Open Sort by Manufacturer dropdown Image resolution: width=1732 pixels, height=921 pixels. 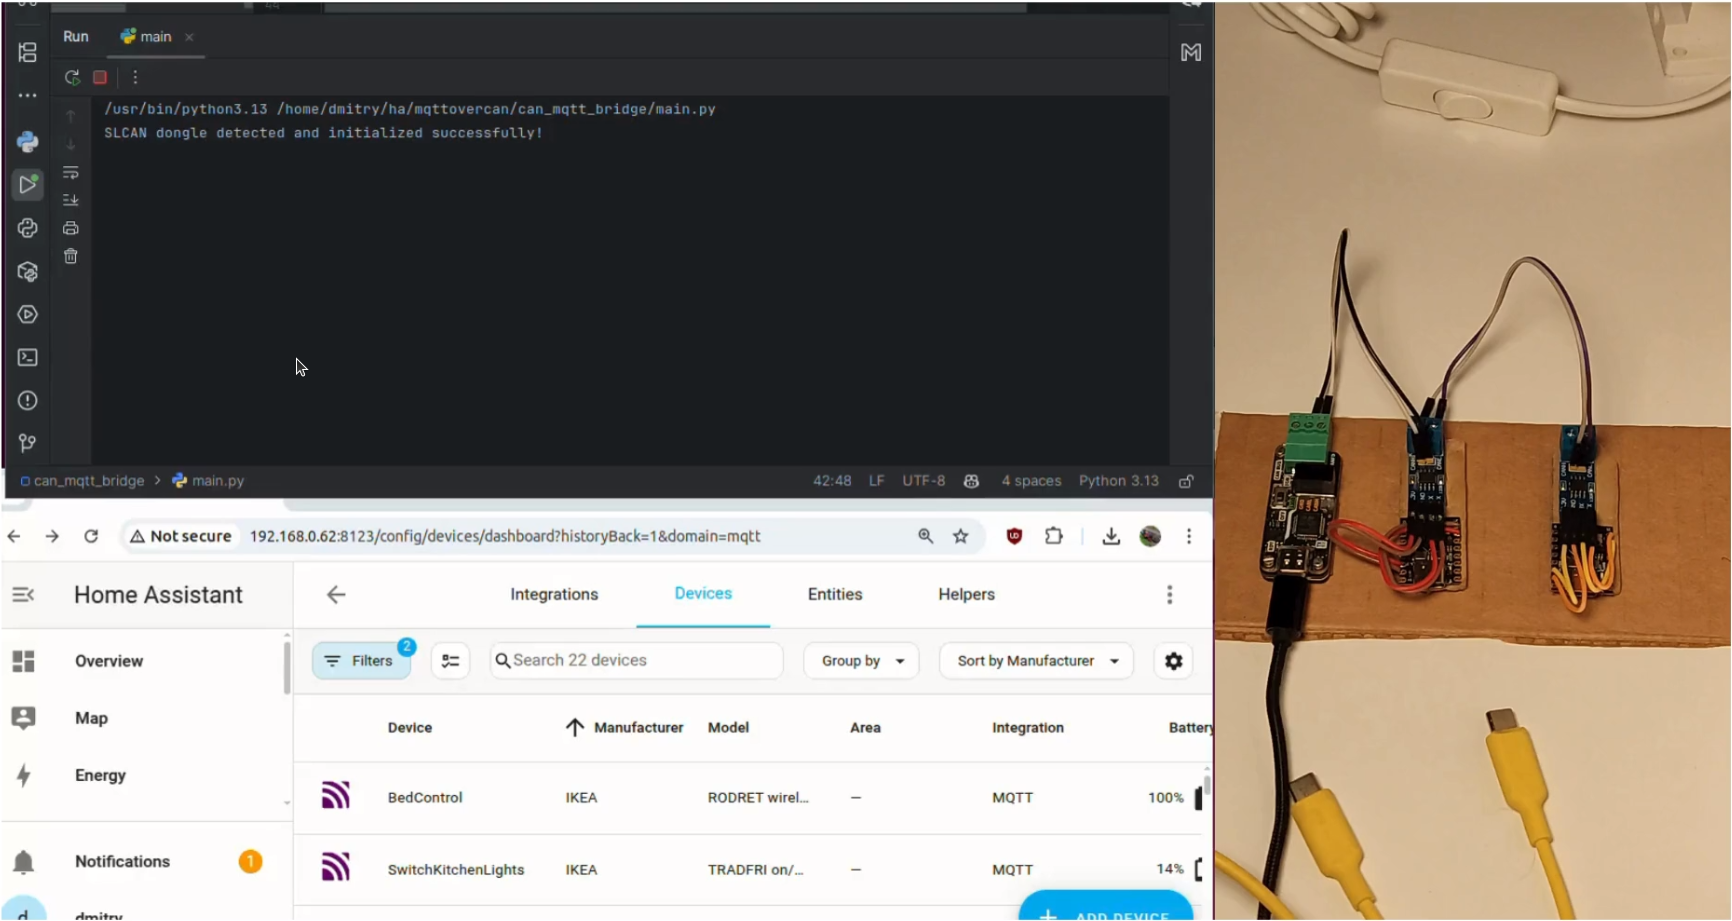click(1037, 661)
